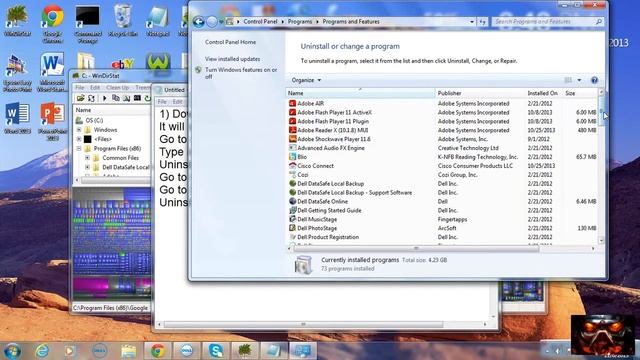This screenshot has width=640, height=360.
Task: Click the Notepad horizontal scrollbar
Action: (x=303, y=324)
